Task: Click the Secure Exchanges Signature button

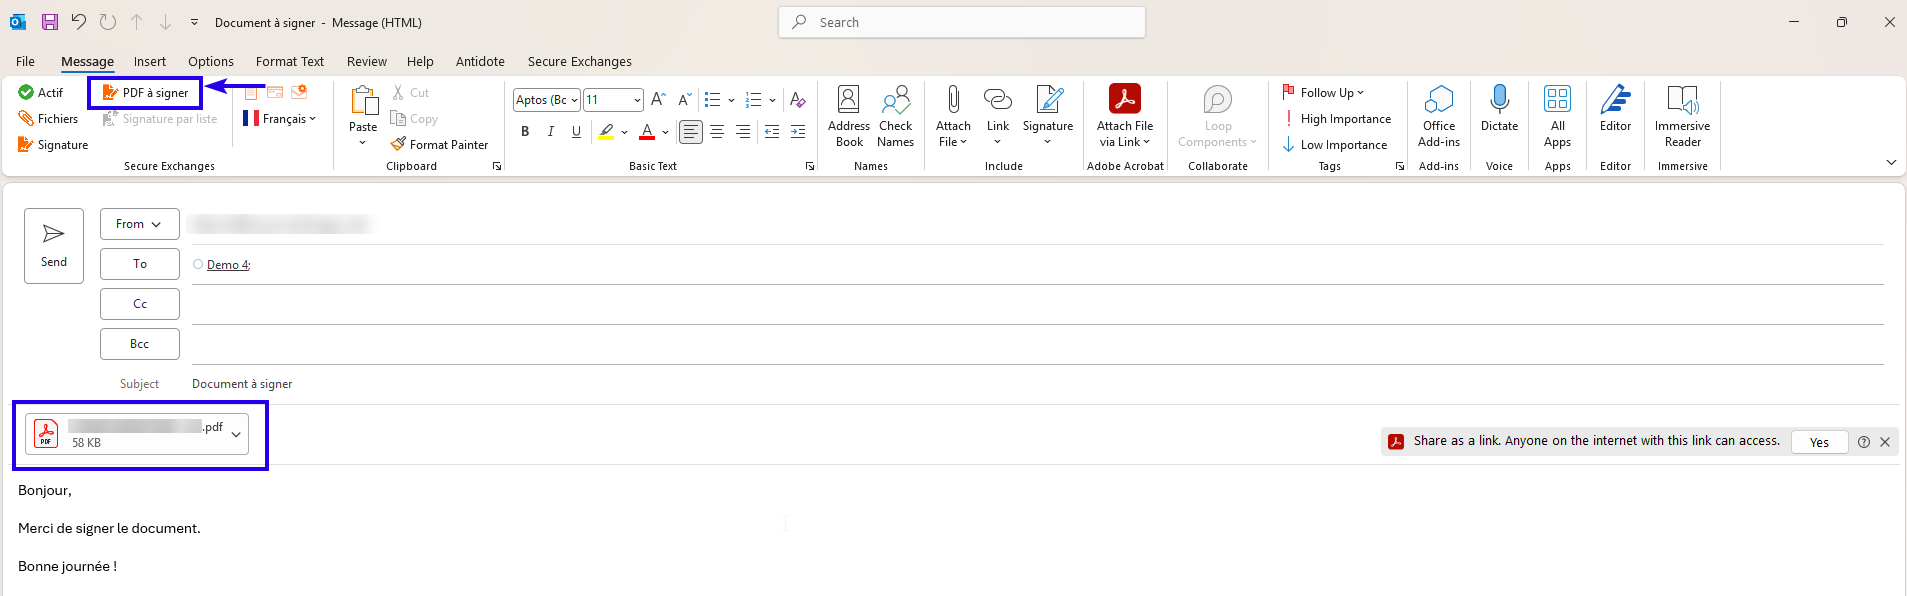Action: (53, 145)
